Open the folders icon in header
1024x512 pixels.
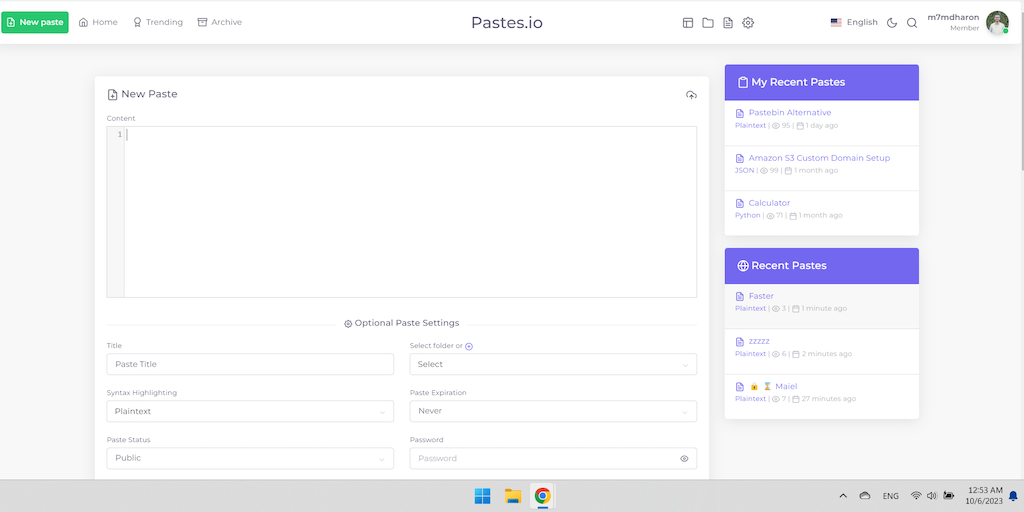tap(708, 22)
